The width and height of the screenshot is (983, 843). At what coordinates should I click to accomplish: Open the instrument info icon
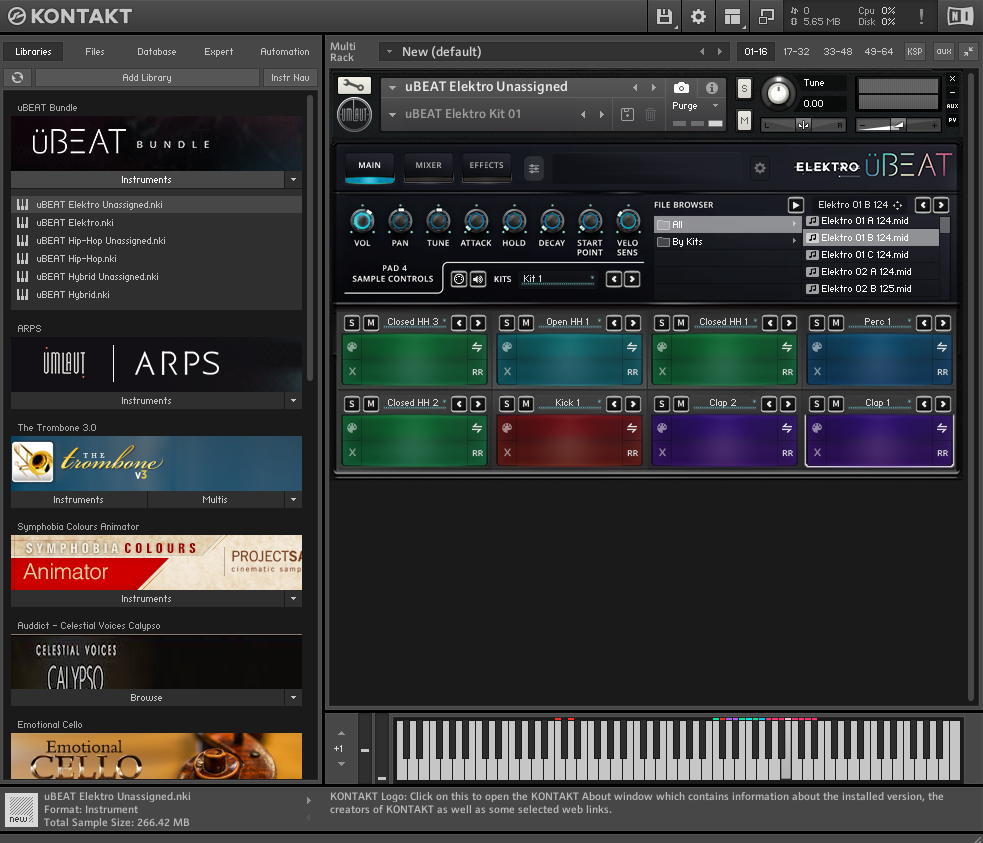[712, 88]
